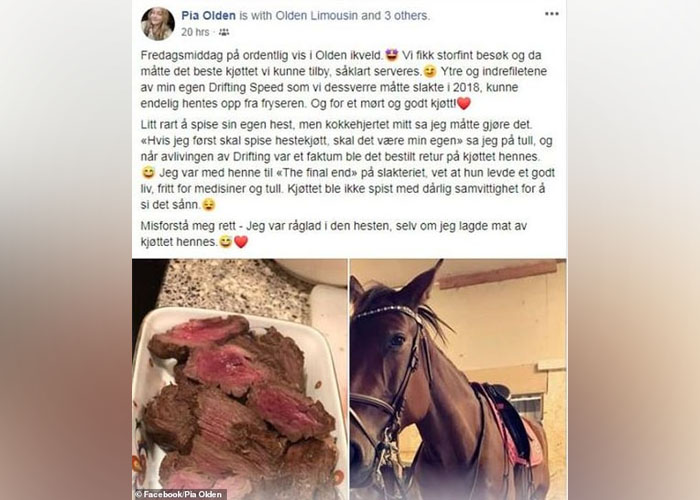Image resolution: width=700 pixels, height=500 pixels.
Task: Open the brown horse photo thumbnail
Action: 458,379
